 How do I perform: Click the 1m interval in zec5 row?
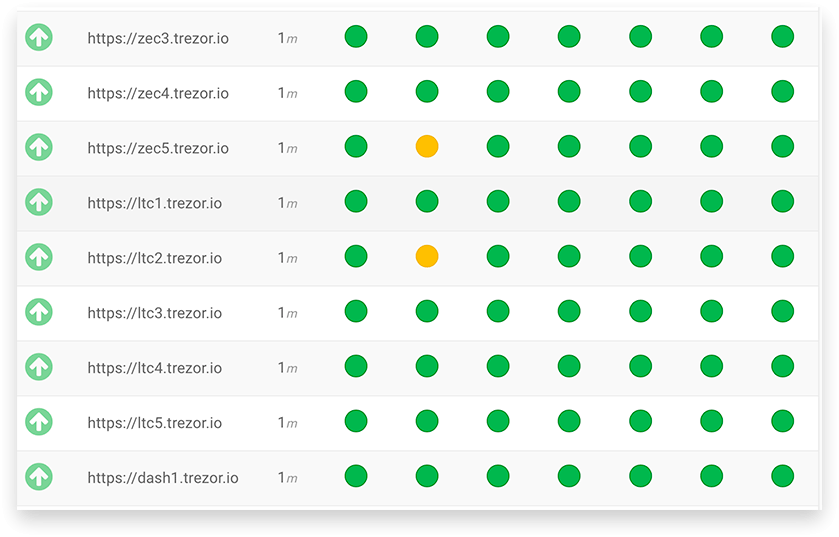point(288,148)
